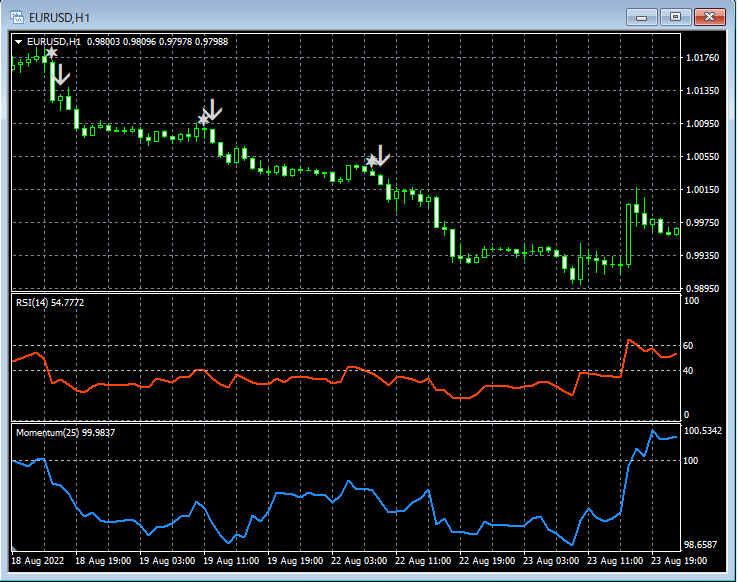Select the first star signal near 18 Aug
This screenshot has width=738, height=582.
pyautogui.click(x=52, y=52)
